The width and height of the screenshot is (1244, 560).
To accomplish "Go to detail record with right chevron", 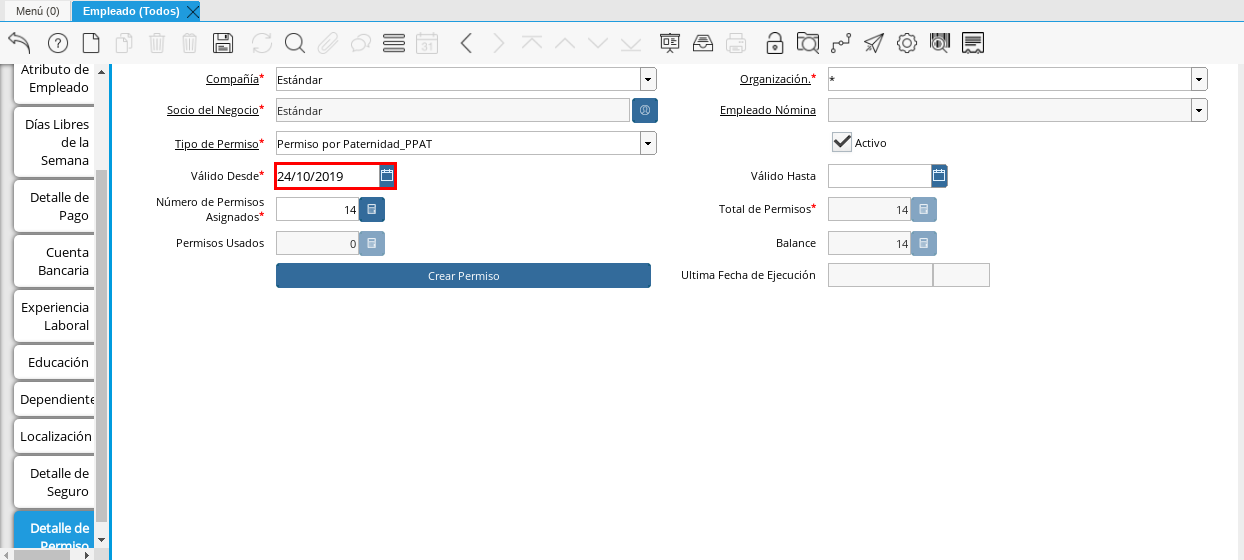I will (x=499, y=43).
